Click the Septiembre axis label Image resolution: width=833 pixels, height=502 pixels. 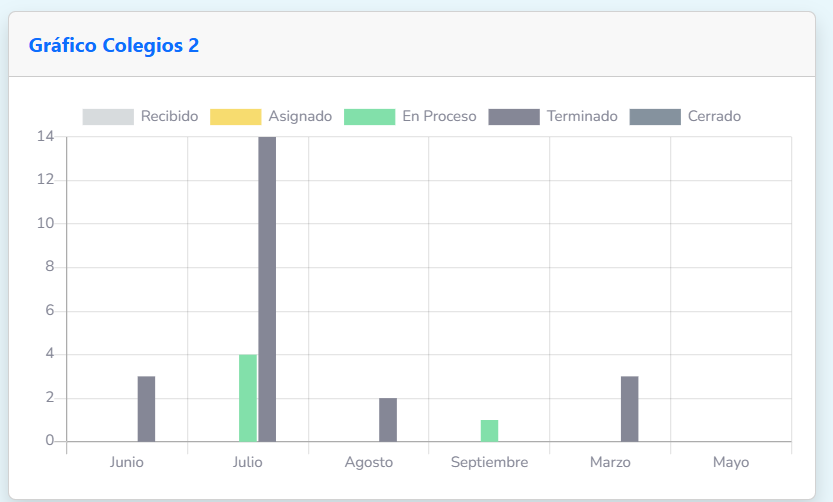click(489, 463)
